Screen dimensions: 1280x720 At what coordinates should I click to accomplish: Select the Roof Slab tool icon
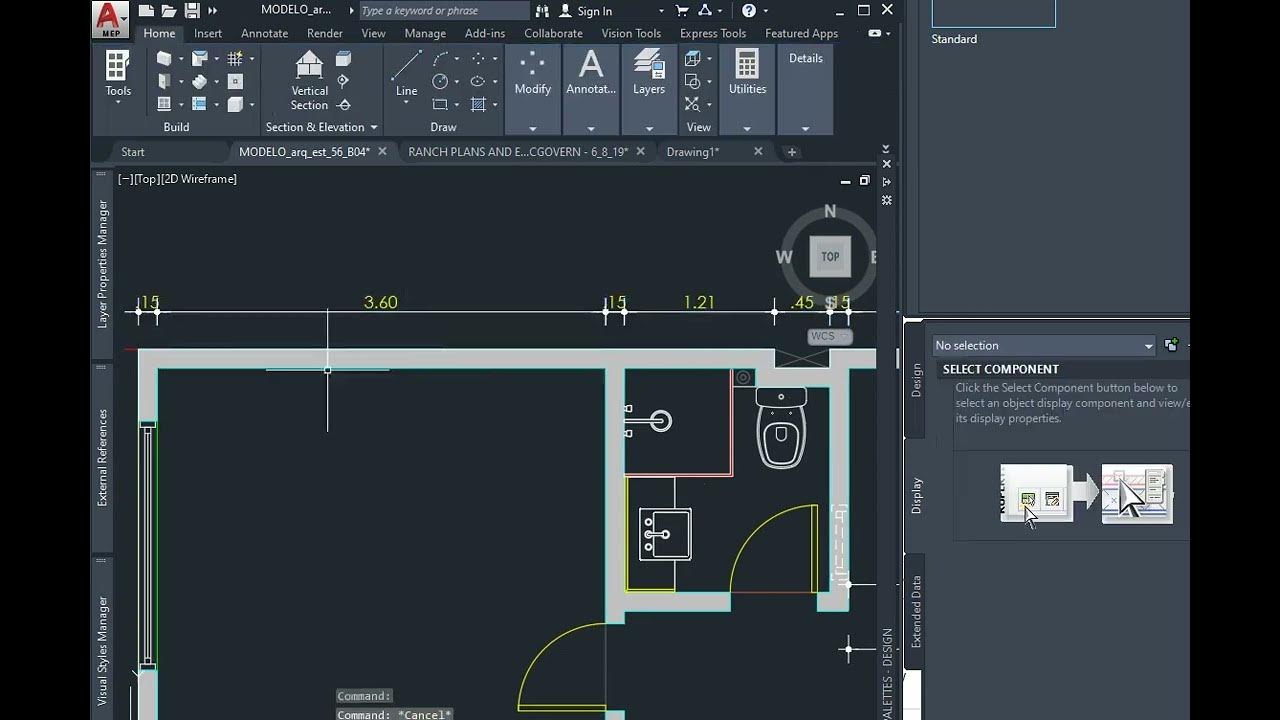[199, 59]
